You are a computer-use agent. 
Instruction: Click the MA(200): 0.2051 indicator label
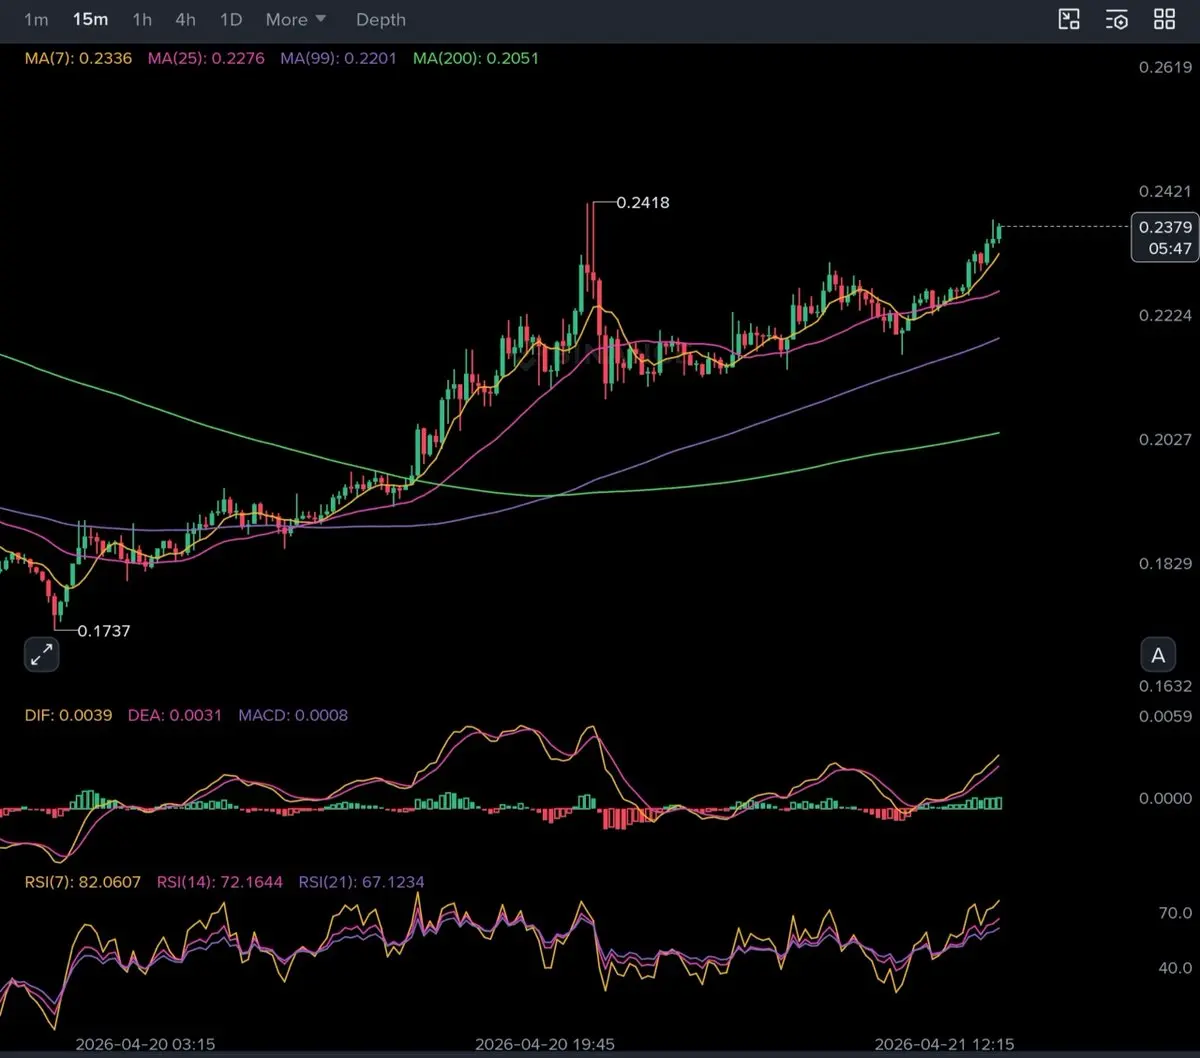click(475, 58)
